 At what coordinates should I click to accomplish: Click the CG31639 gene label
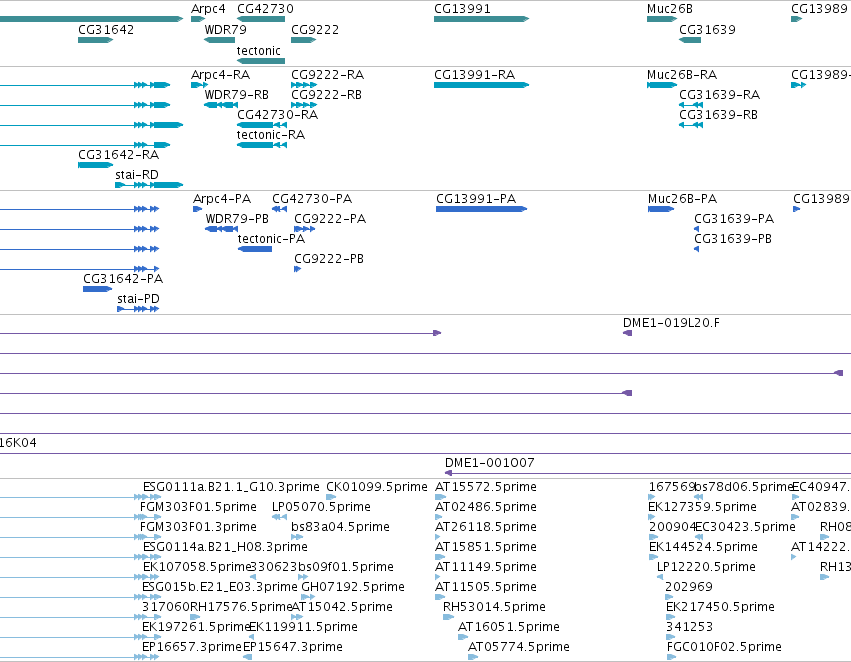click(707, 30)
